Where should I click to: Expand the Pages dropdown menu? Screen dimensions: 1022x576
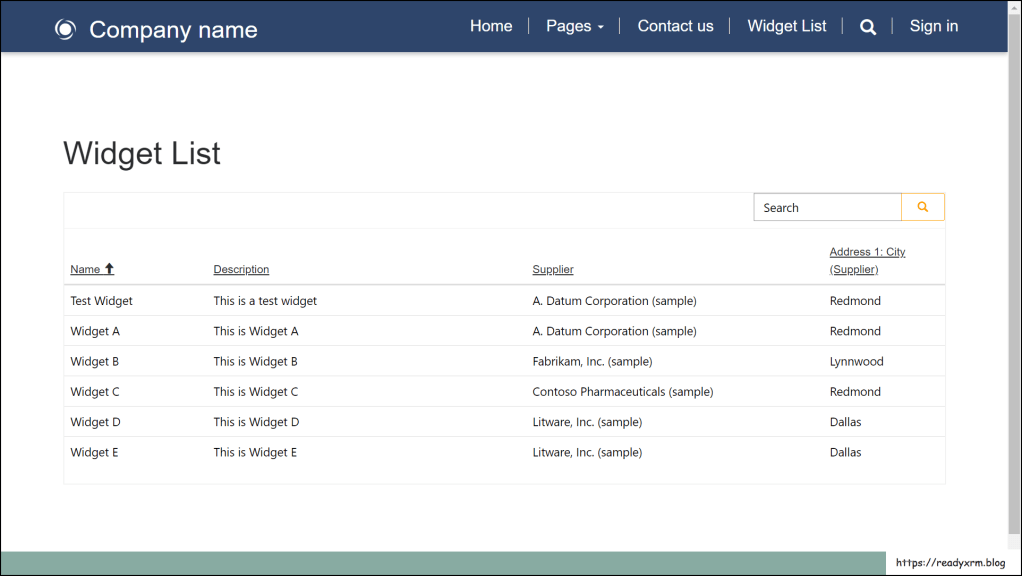point(574,27)
